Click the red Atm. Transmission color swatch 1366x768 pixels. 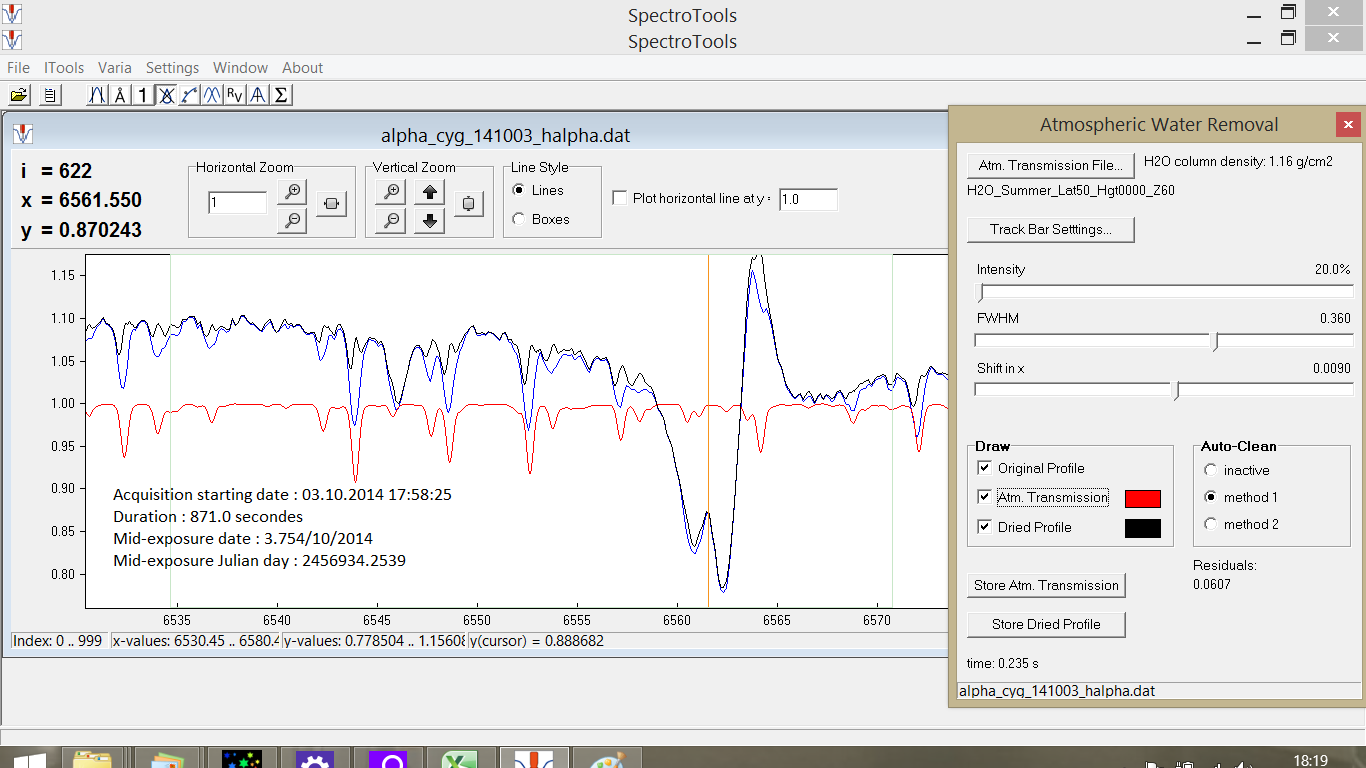(x=1142, y=499)
